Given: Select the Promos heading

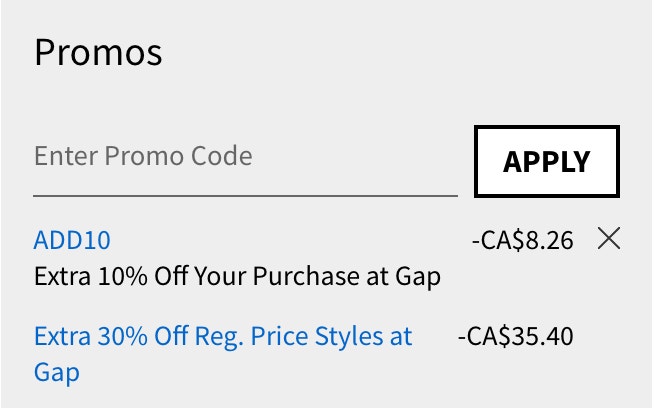Looking at the screenshot, I should [98, 52].
